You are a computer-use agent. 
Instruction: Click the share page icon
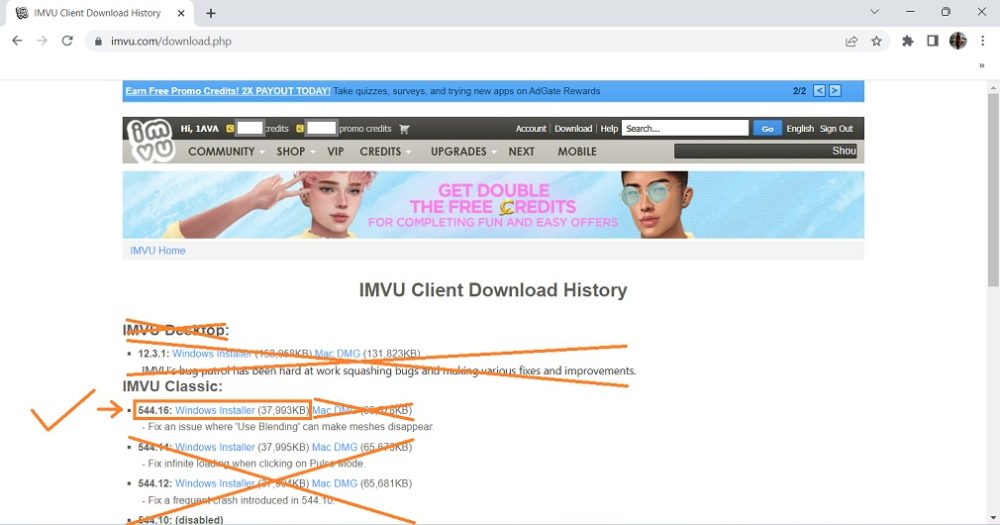(851, 41)
